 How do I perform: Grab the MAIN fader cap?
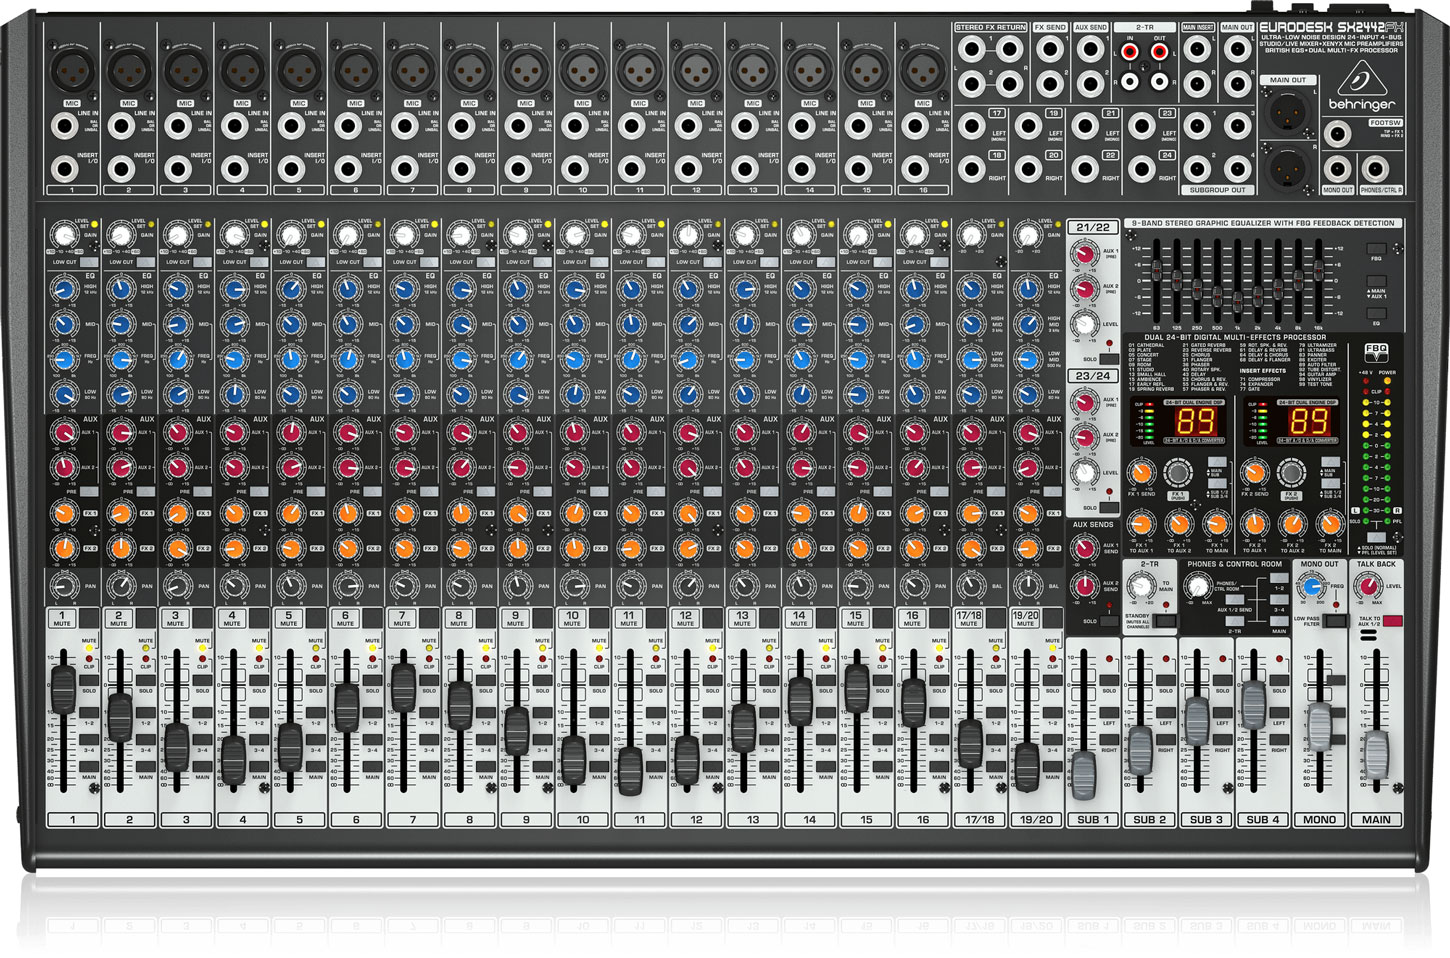coord(1376,755)
